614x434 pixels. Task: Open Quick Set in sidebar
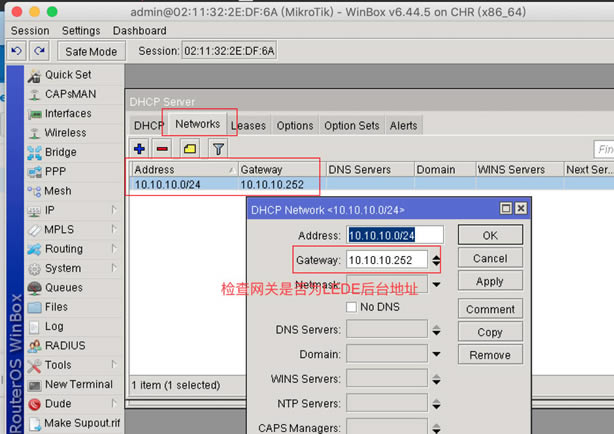tap(67, 74)
